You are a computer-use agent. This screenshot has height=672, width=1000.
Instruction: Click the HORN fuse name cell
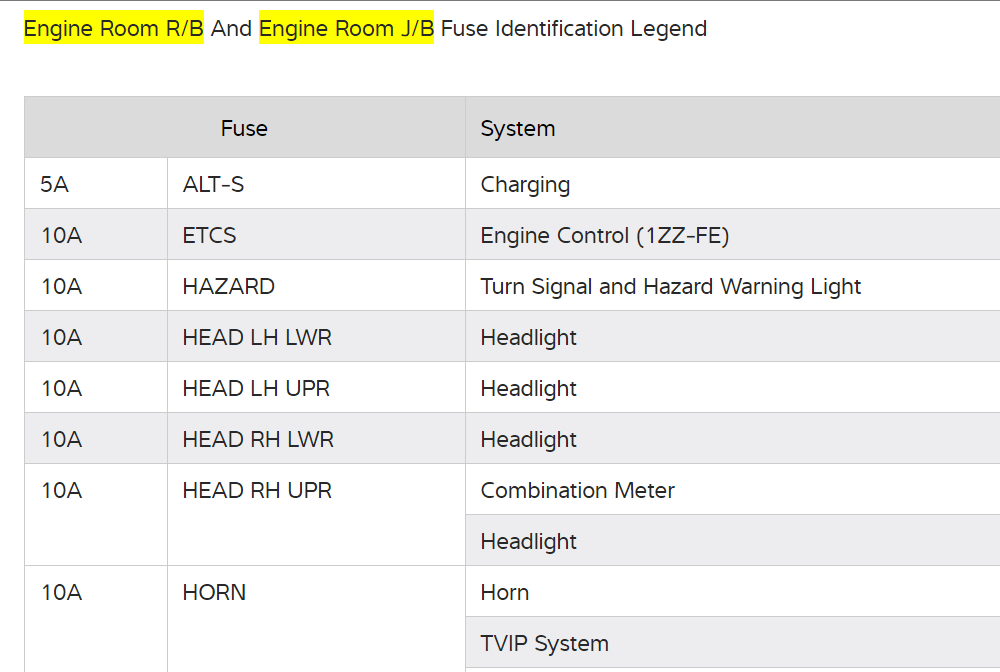[214, 592]
